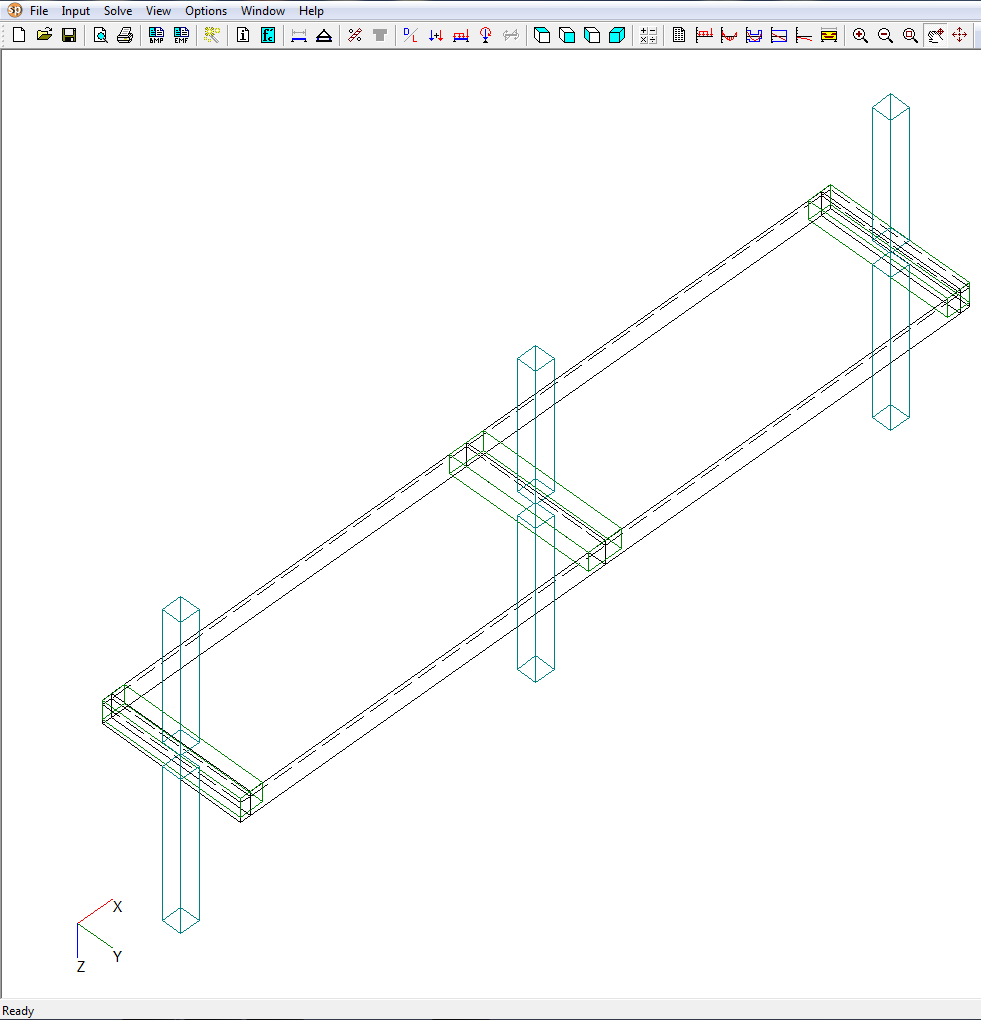Export the view as BMP
The width and height of the screenshot is (981, 1020).
(x=156, y=36)
